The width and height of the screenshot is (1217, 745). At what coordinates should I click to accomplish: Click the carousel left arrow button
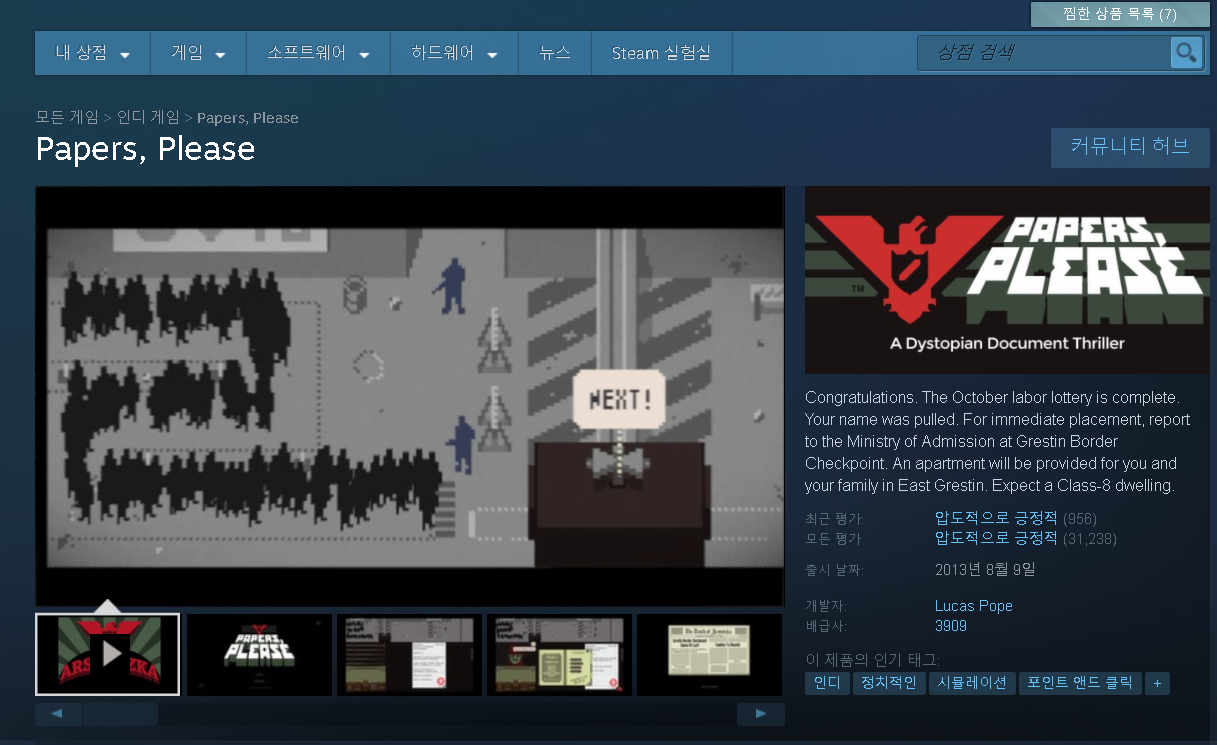click(58, 714)
